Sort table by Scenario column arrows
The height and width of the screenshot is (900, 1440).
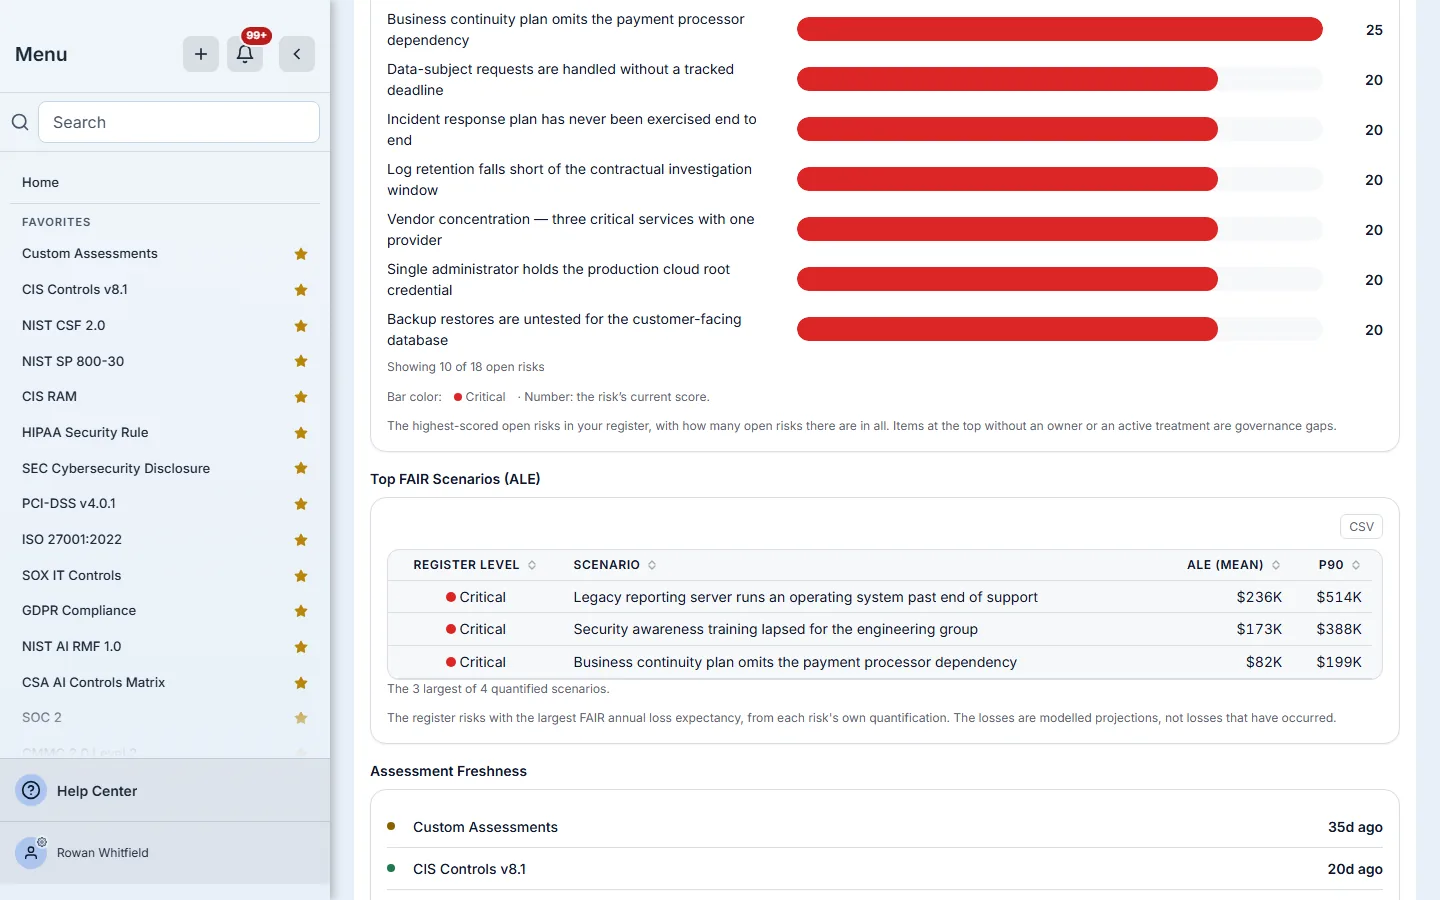[652, 565]
